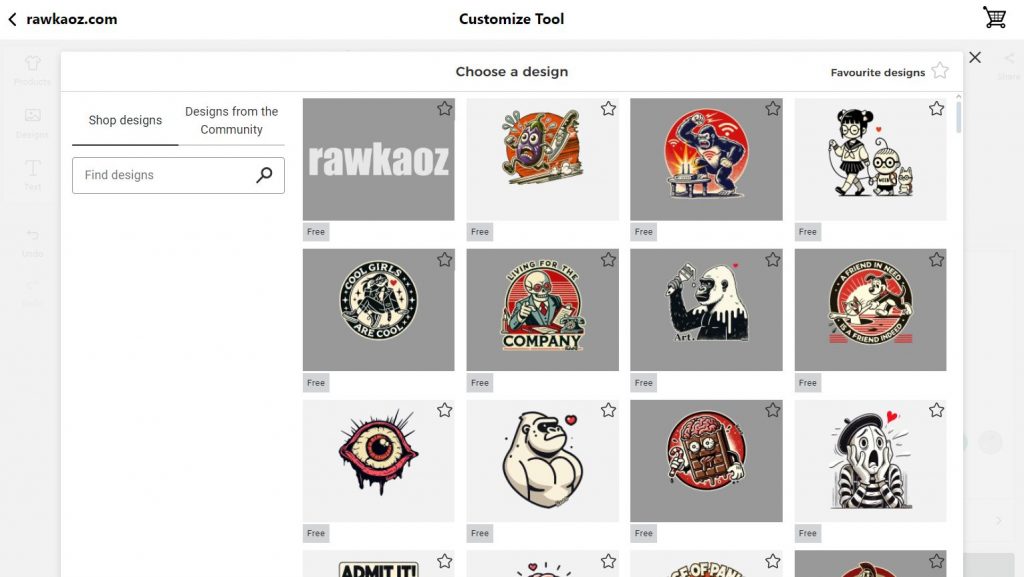Select the Designs icon in the sidebar

pyautogui.click(x=31, y=122)
